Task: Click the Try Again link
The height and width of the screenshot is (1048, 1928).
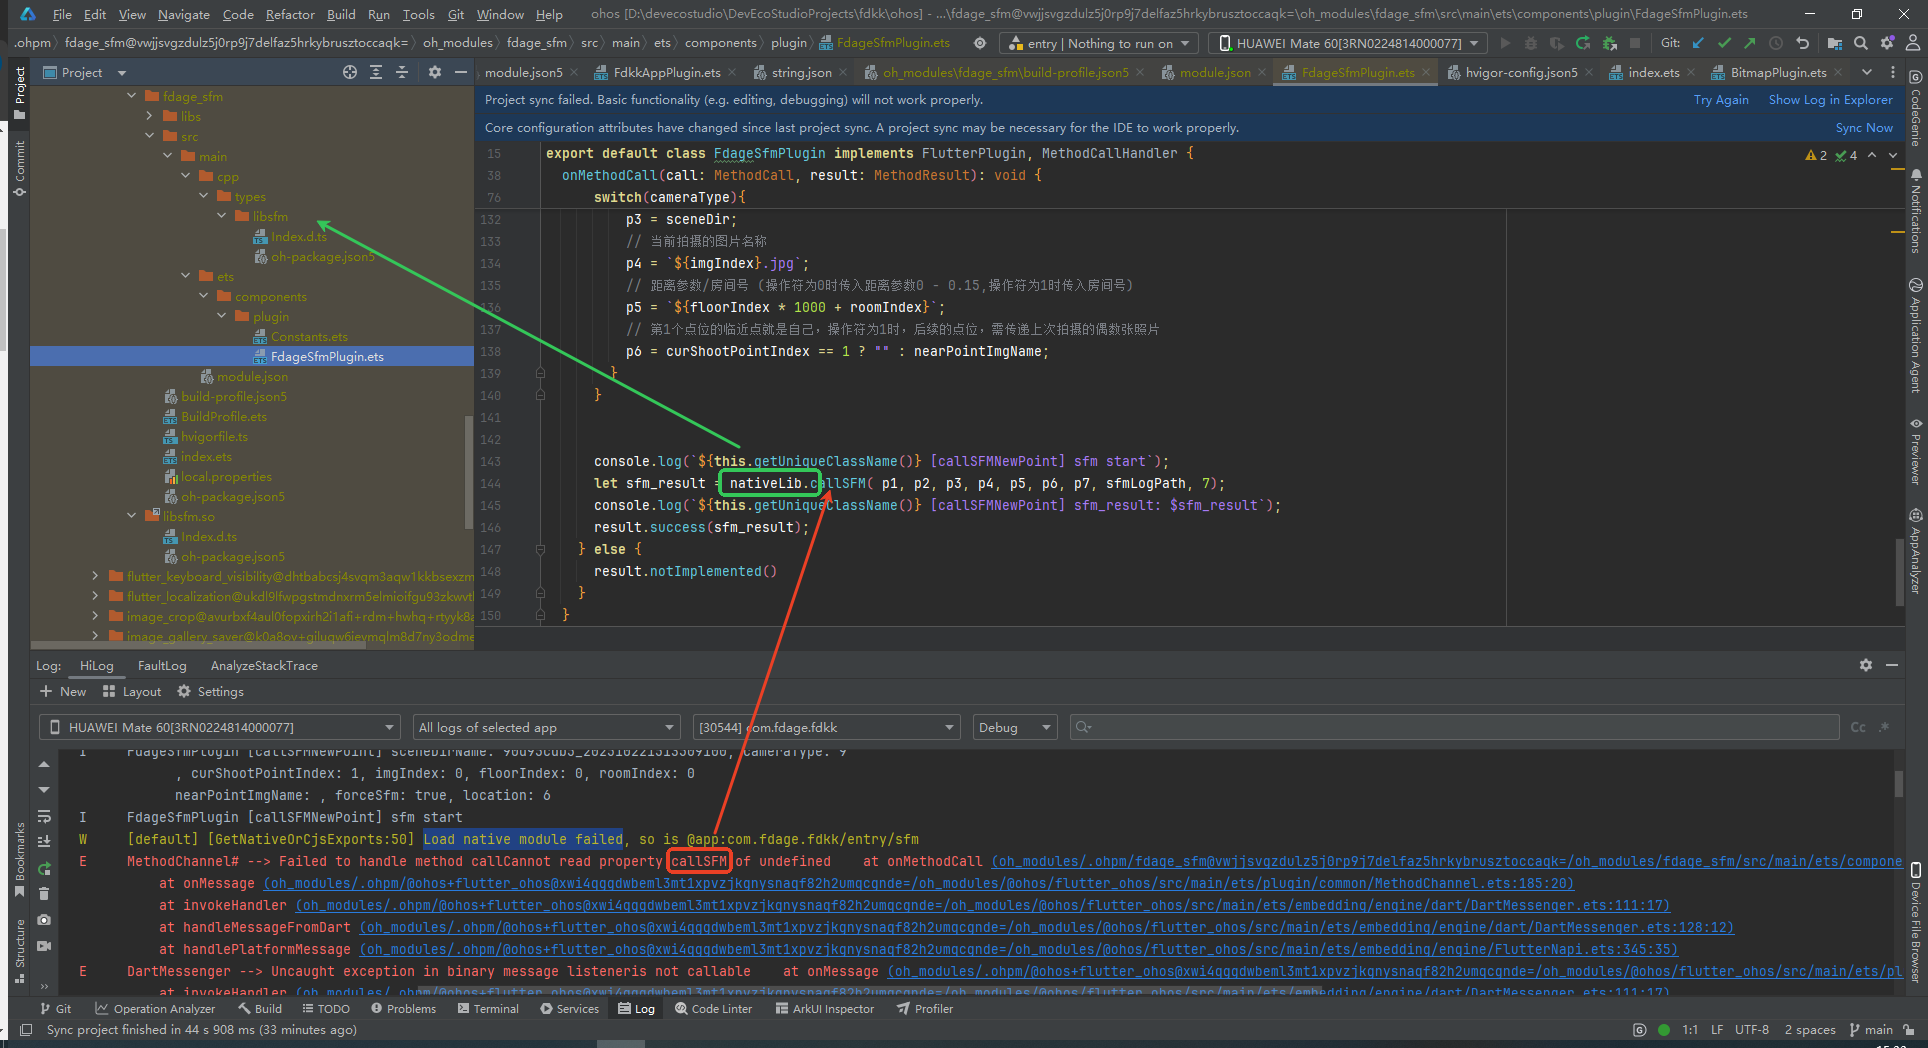Action: (1720, 99)
